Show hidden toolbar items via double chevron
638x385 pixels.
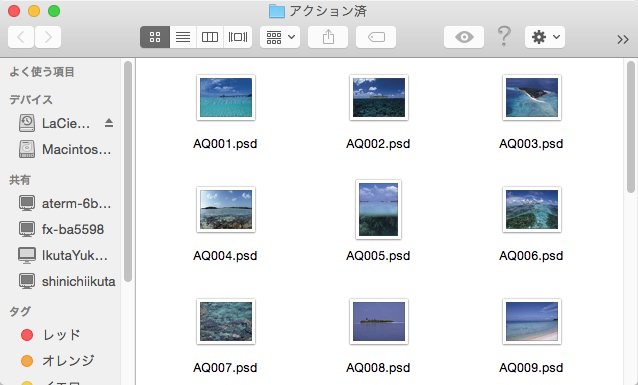[x=623, y=39]
